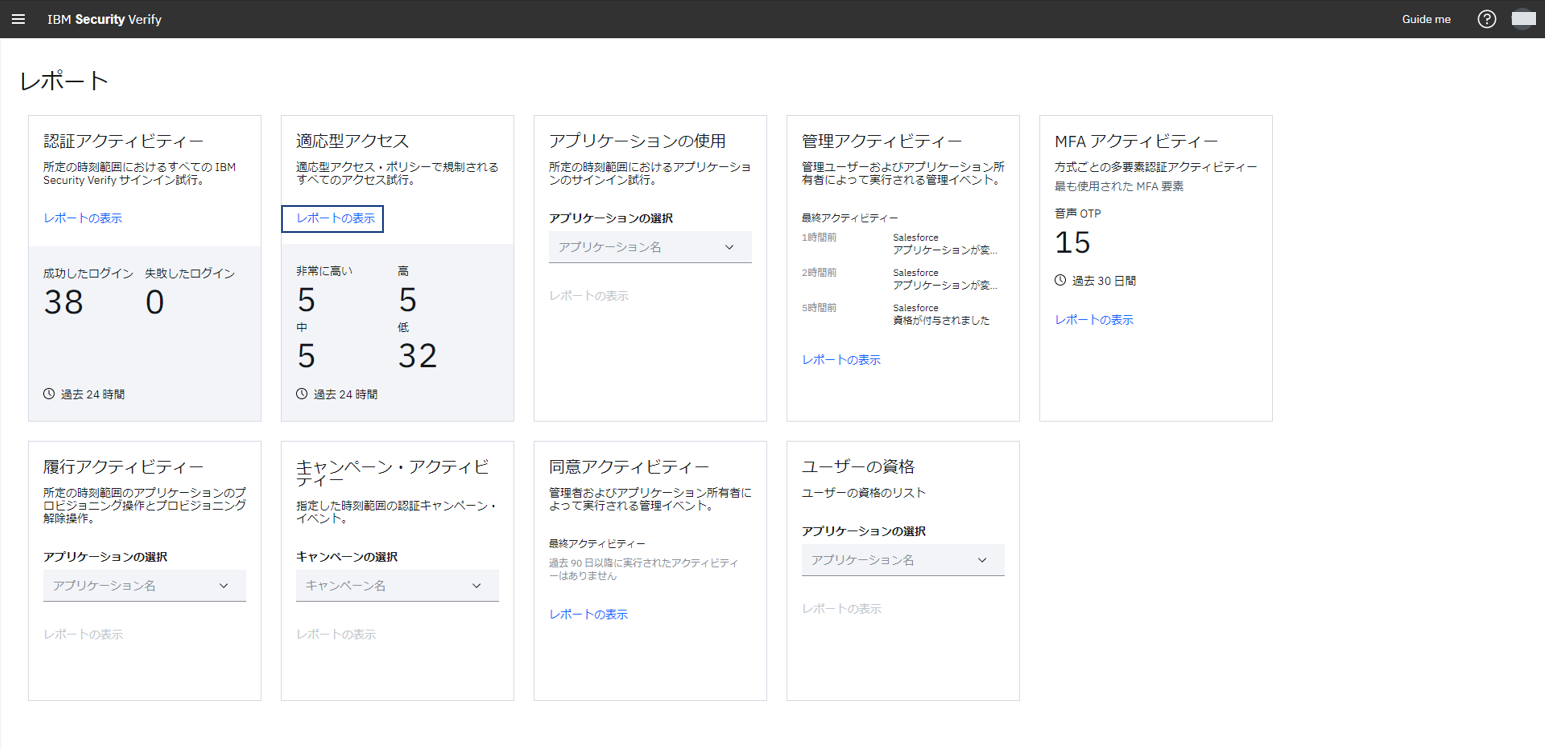Viewport: 1545px width, 749px height.
Task: Click clock icon in 認証アクティビティー card
Action: (49, 394)
